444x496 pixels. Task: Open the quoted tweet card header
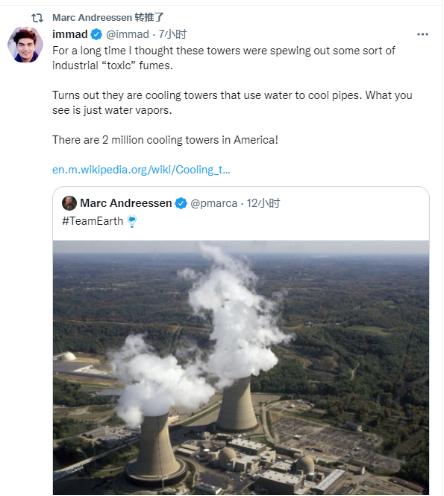tap(241, 212)
